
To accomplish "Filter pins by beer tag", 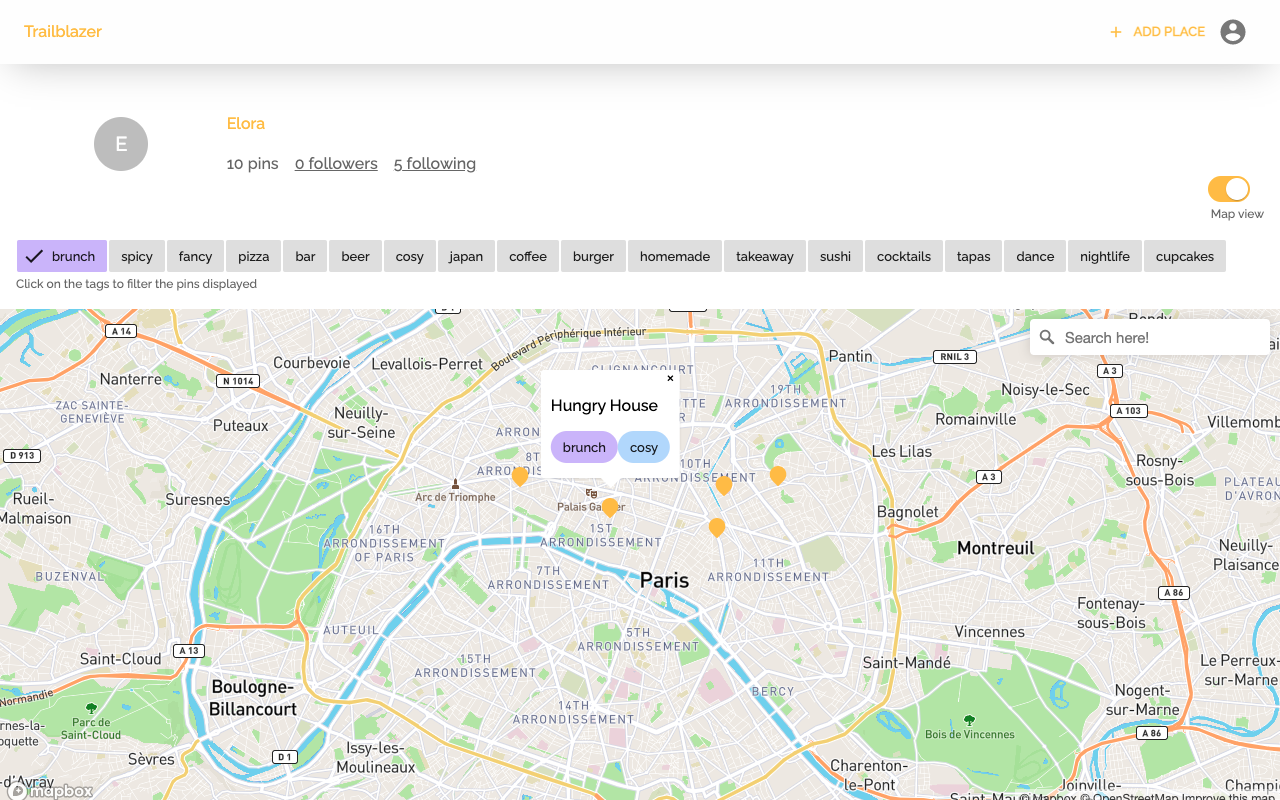I will [355, 256].
